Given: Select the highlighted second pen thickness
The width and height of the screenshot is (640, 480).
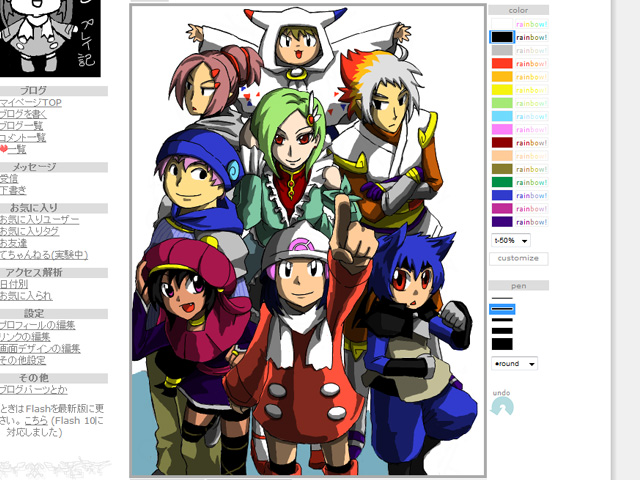Looking at the screenshot, I should (502, 309).
